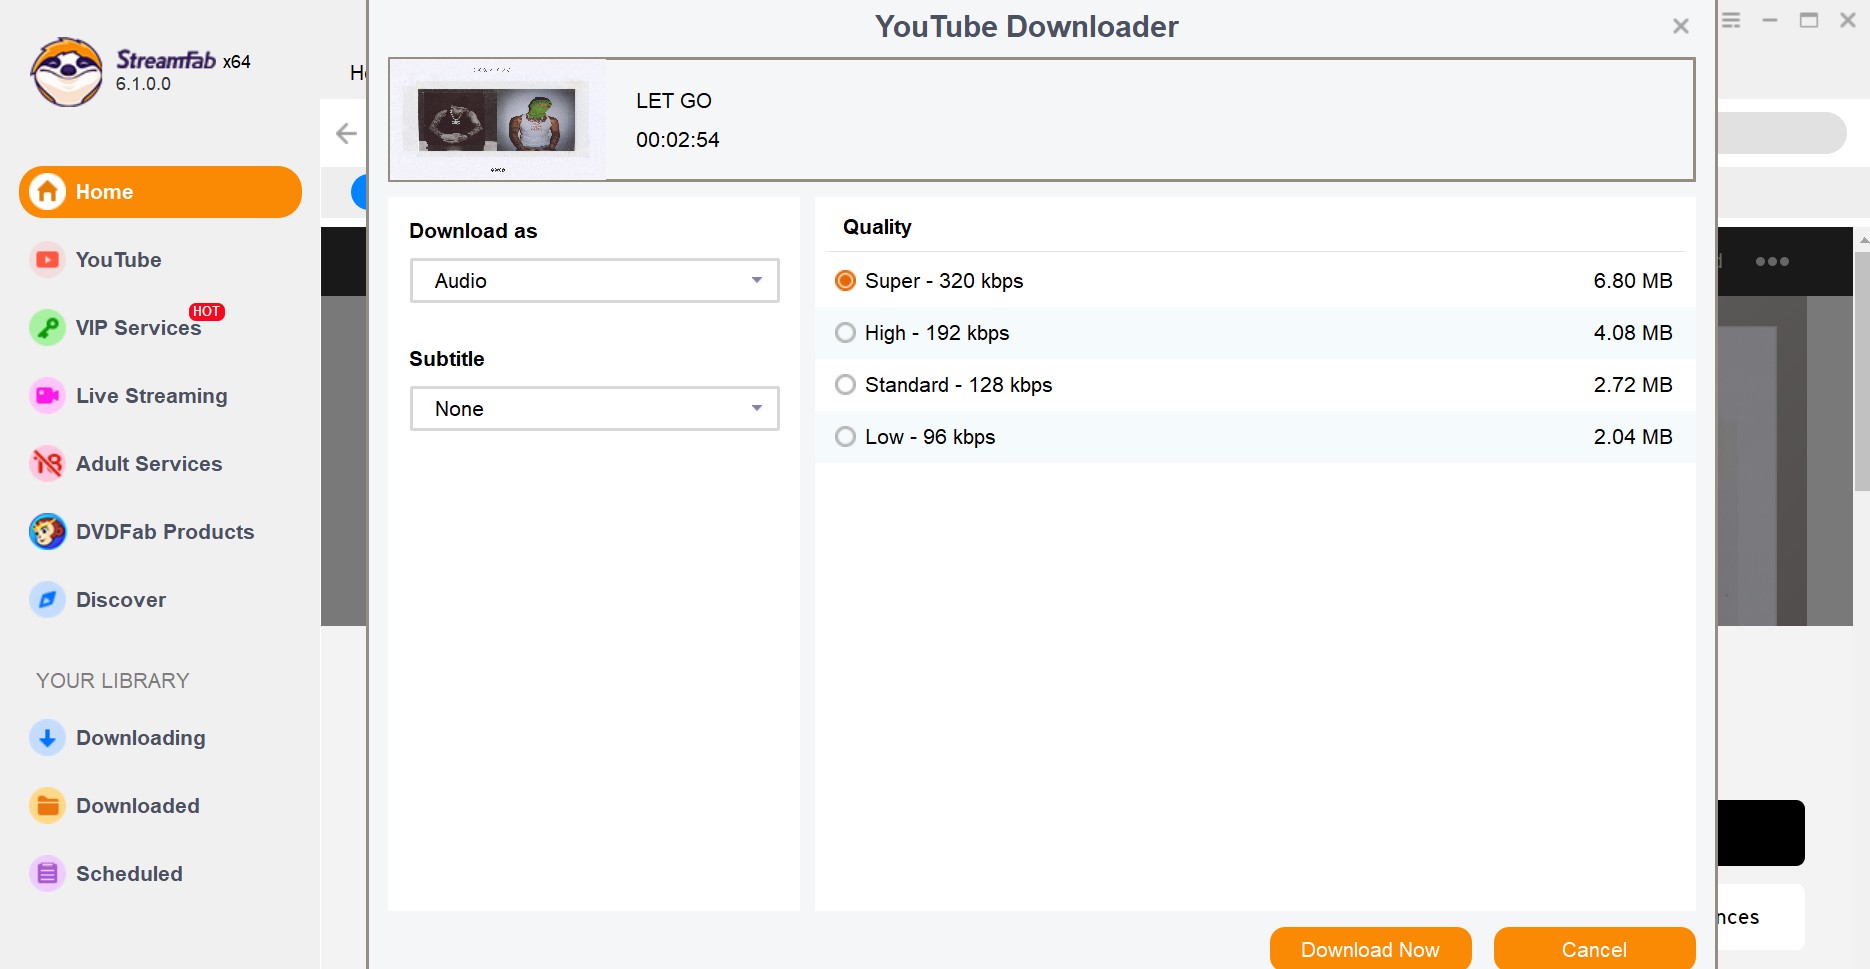Click the Adult Services icon
This screenshot has width=1870, height=969.
coord(47,464)
